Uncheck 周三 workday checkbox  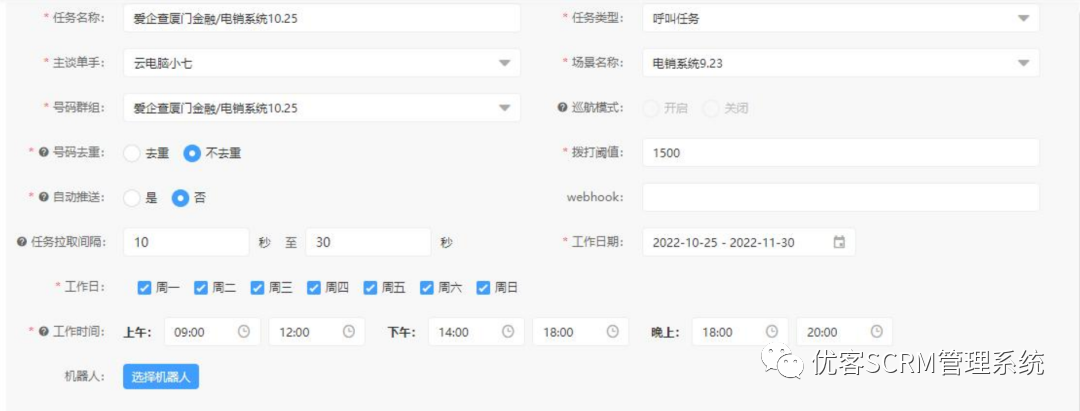point(257,288)
